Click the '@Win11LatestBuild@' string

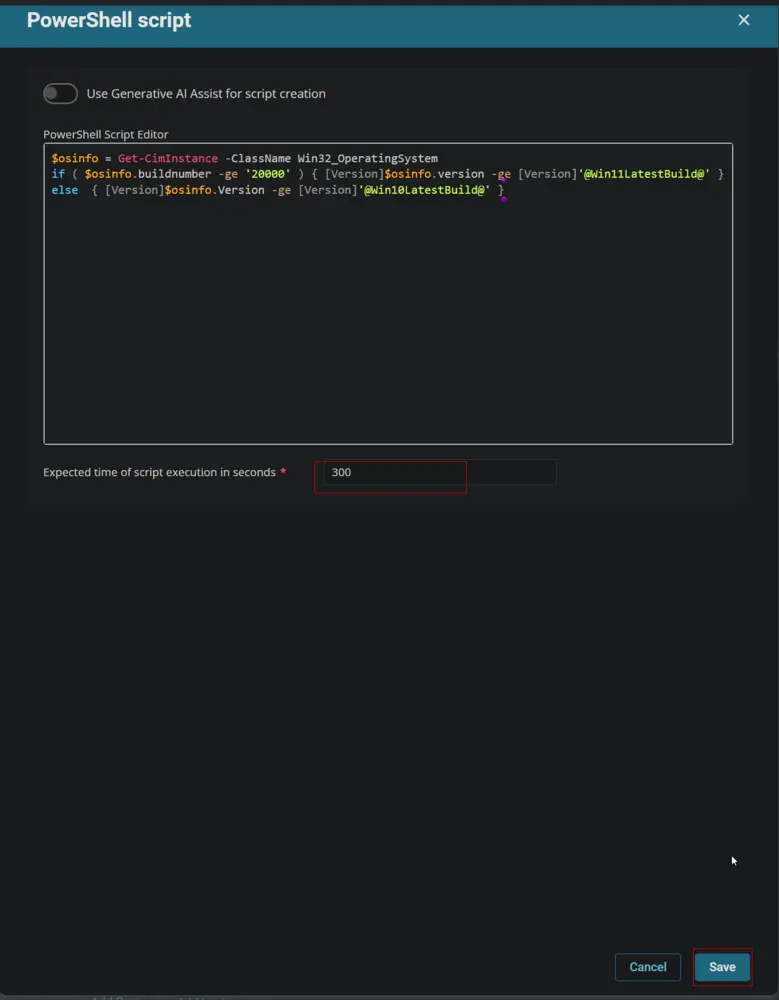[x=644, y=174]
